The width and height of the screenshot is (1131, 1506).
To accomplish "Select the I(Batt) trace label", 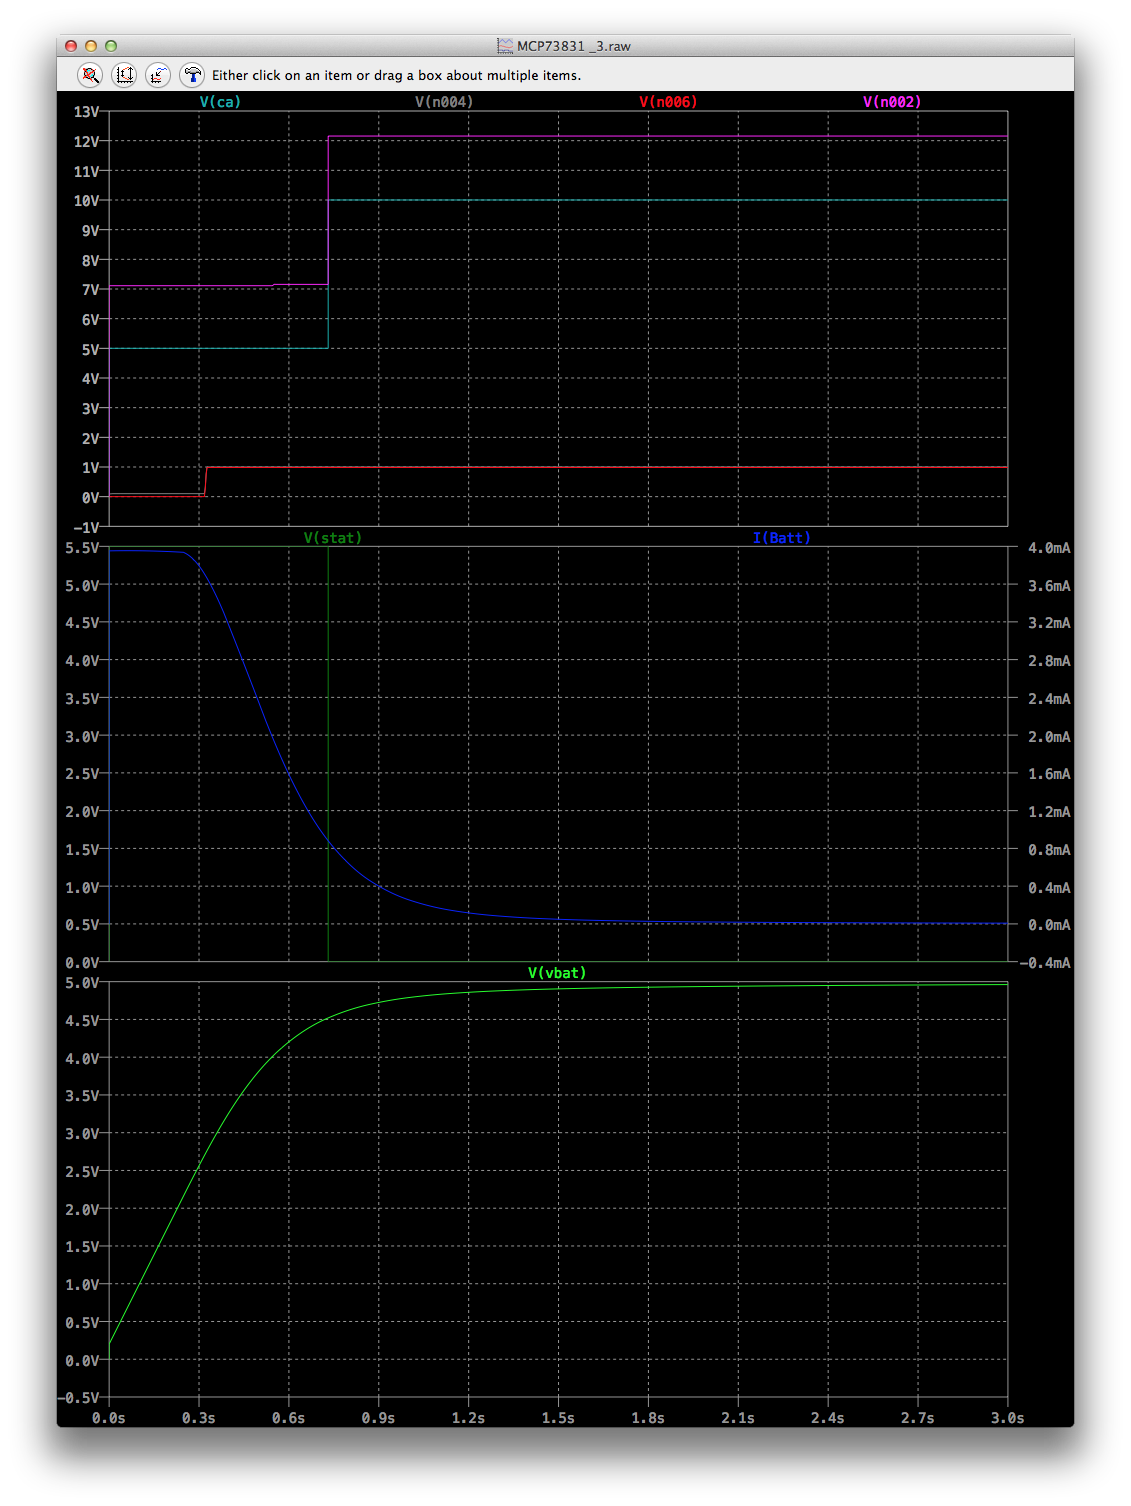I will (x=782, y=538).
